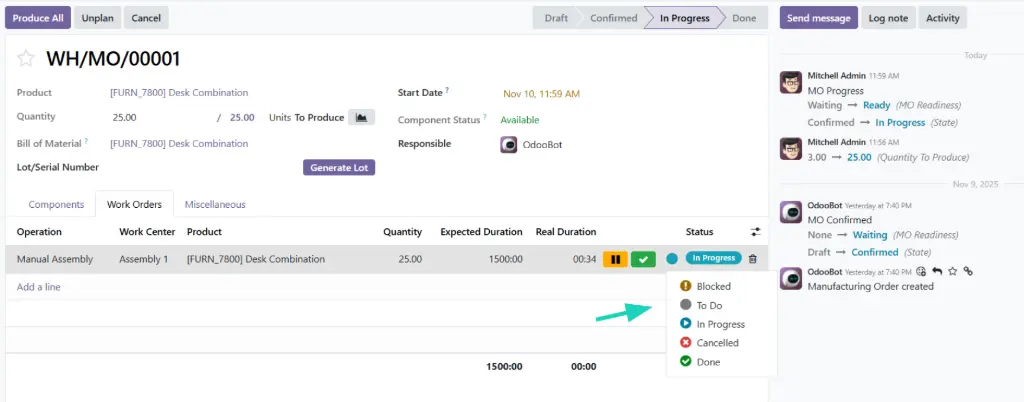Mark the OdooBot message as starred
This screenshot has height=402, width=1024.
point(952,271)
